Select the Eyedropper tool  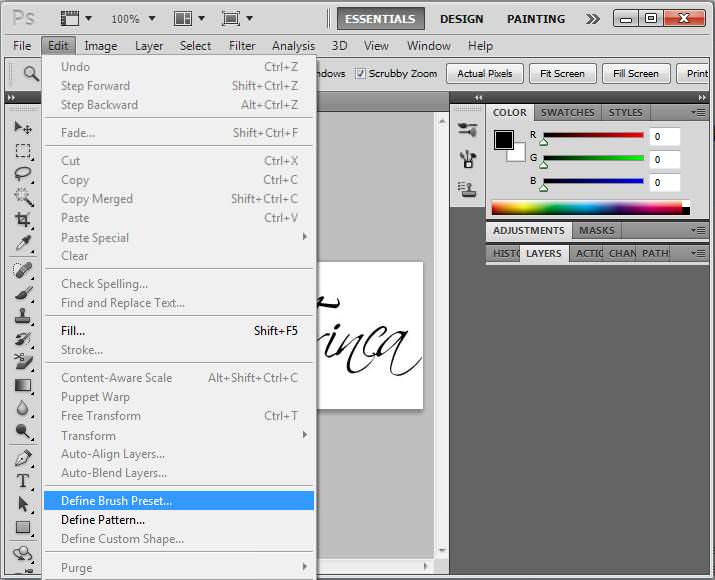[x=23, y=243]
